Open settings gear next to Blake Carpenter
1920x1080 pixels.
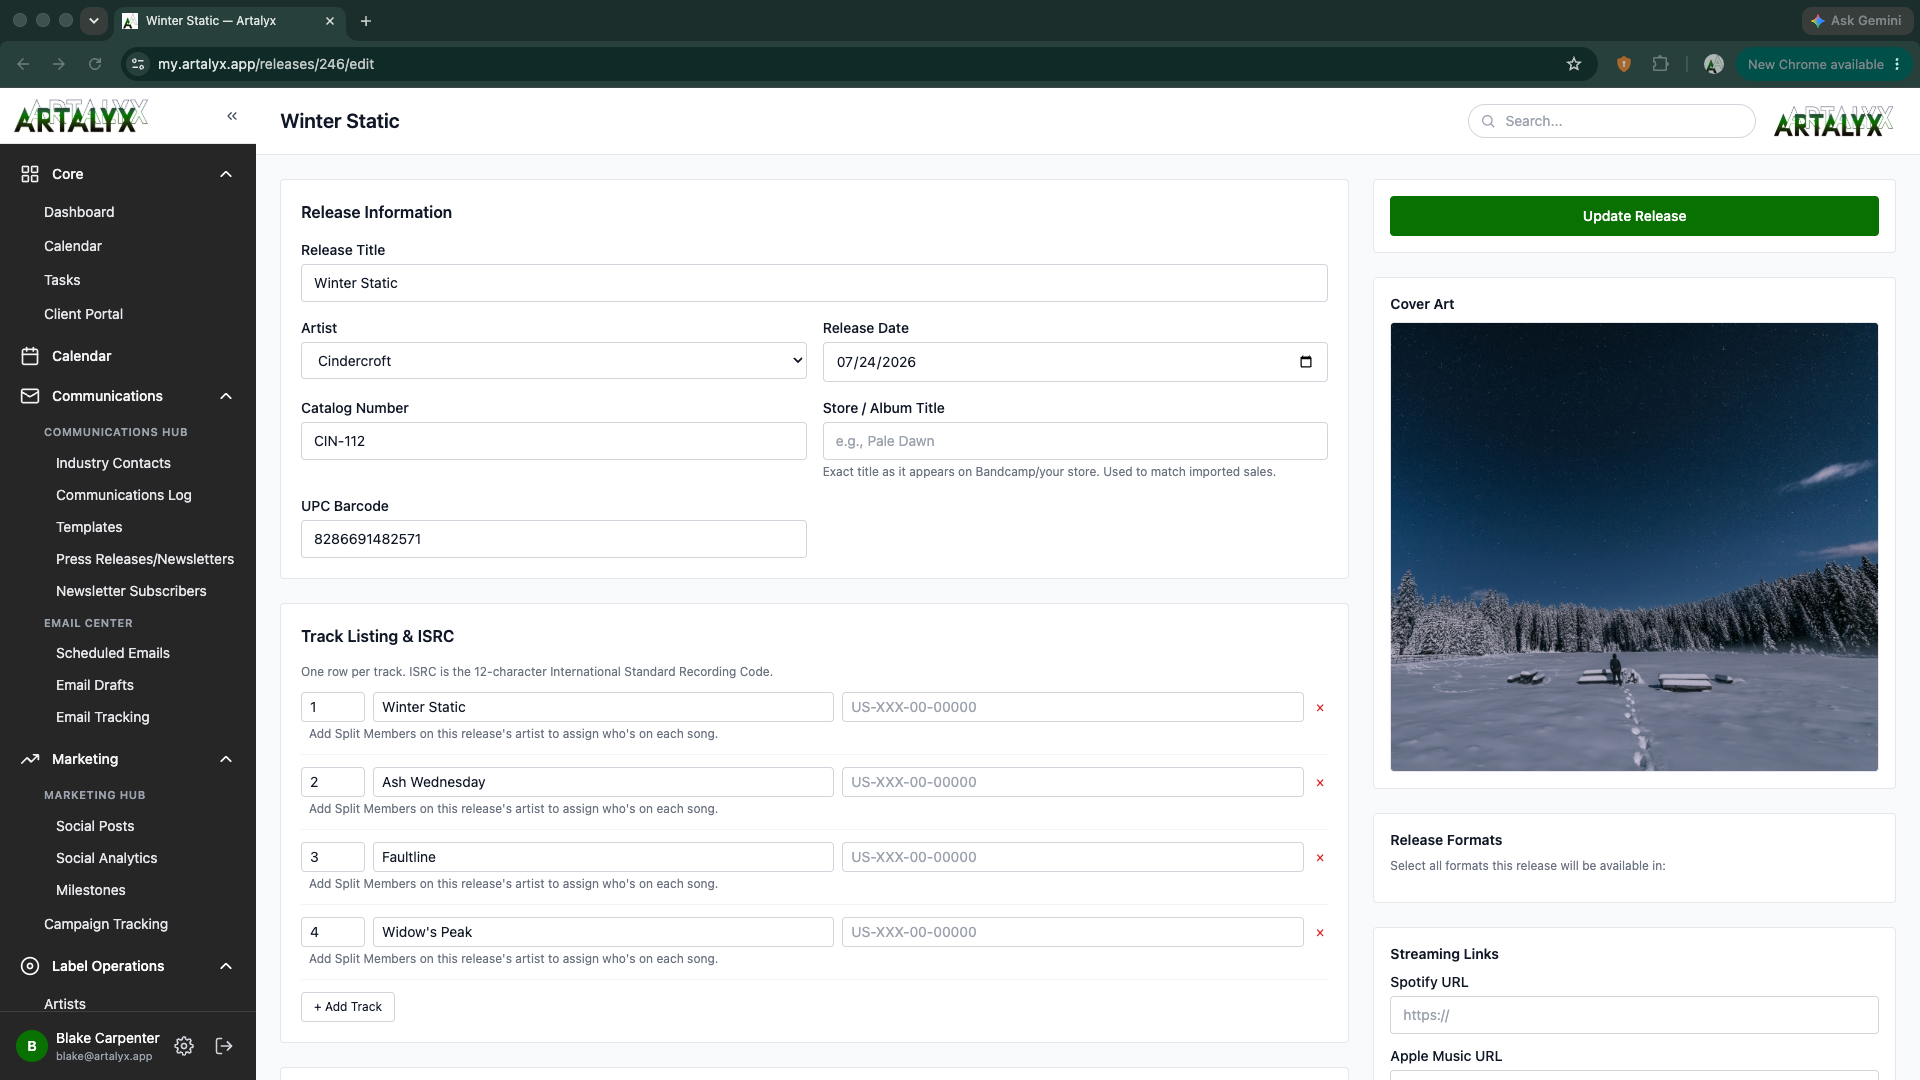[184, 1046]
